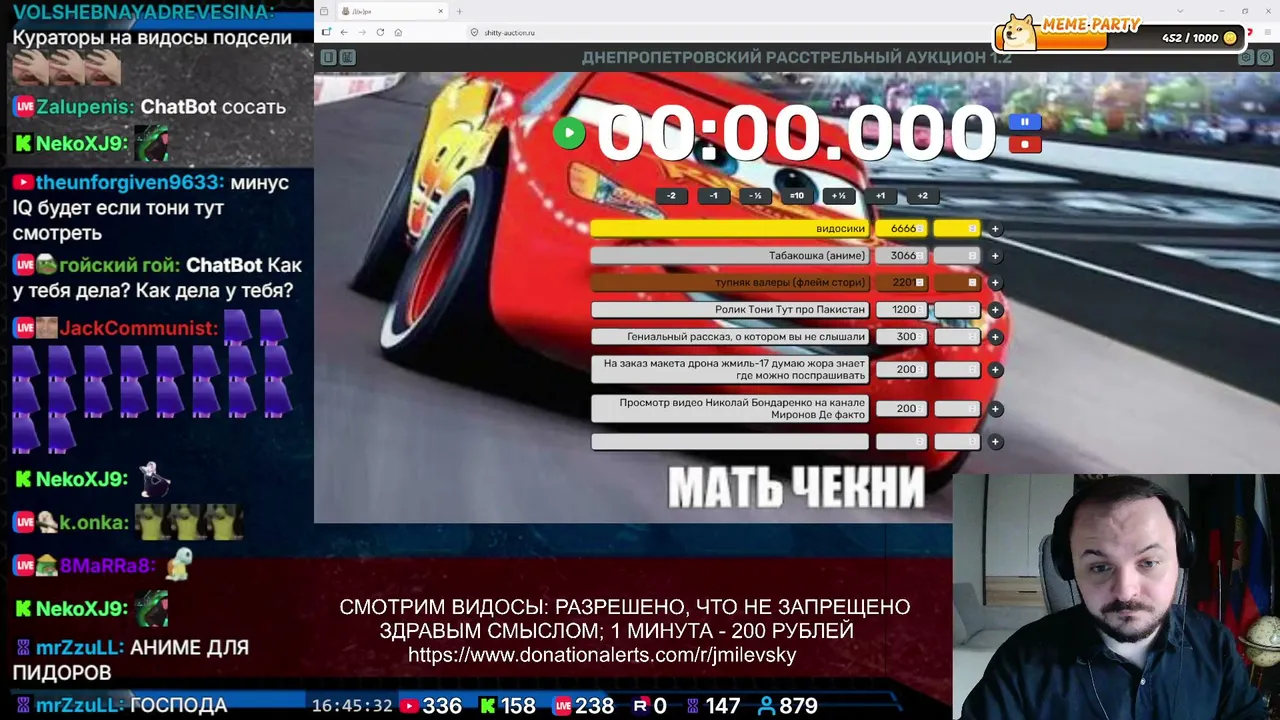This screenshot has width=1280, height=720.
Task: Add one minute with the +1 button
Action: pos(881,196)
